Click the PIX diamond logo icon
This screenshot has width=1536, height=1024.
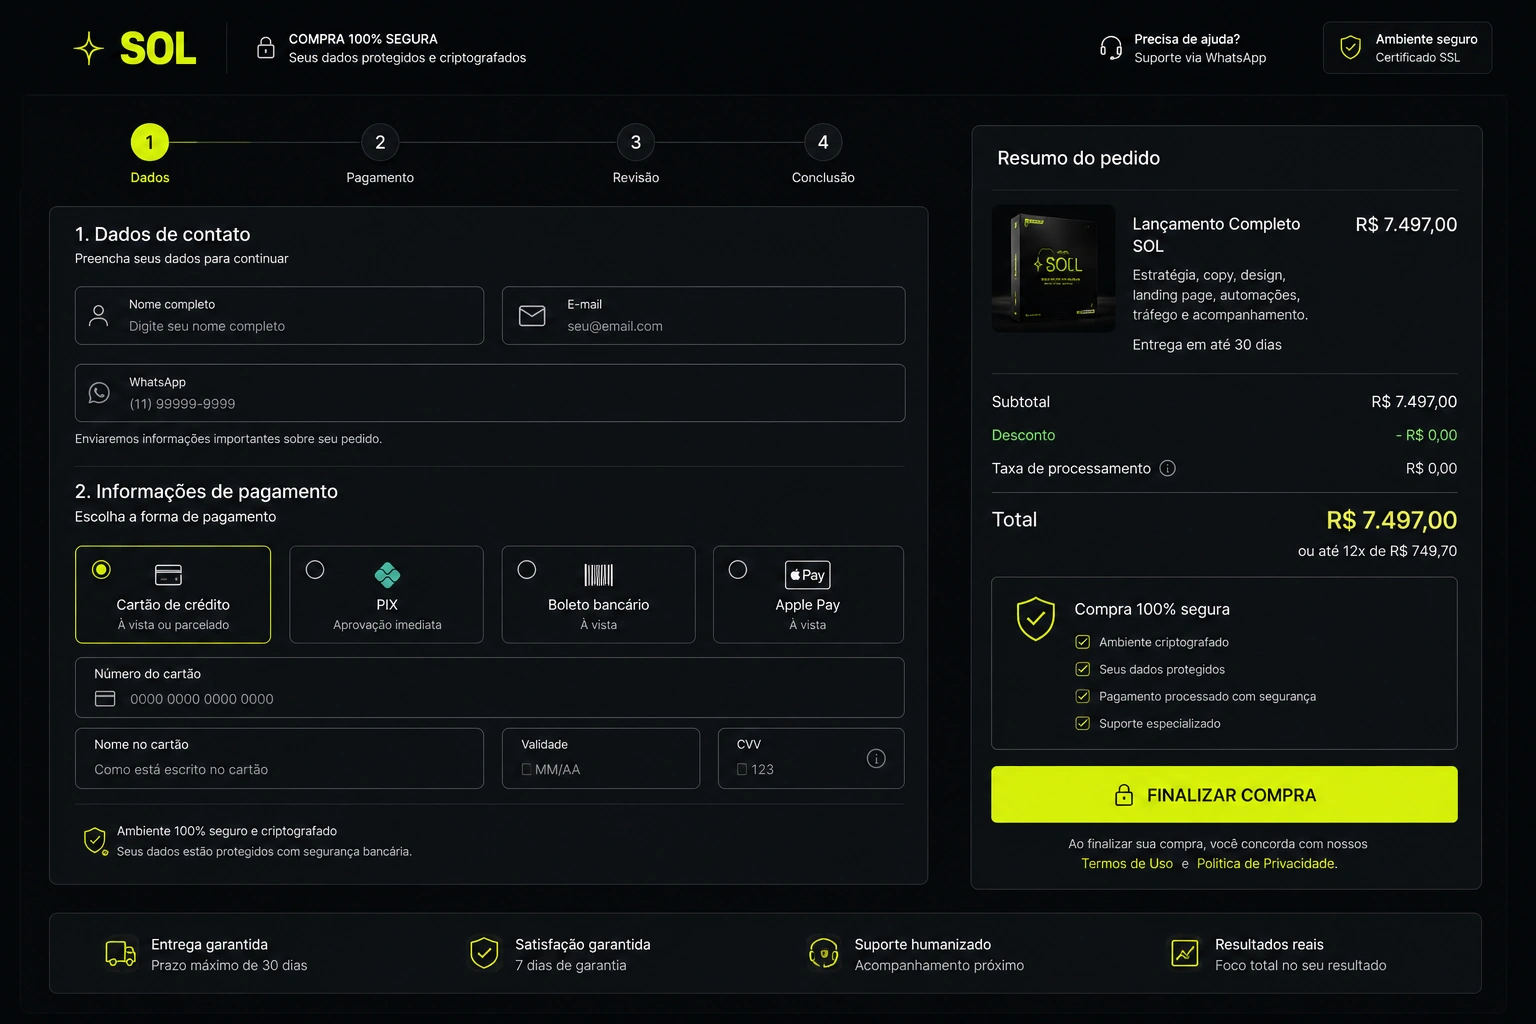387,575
